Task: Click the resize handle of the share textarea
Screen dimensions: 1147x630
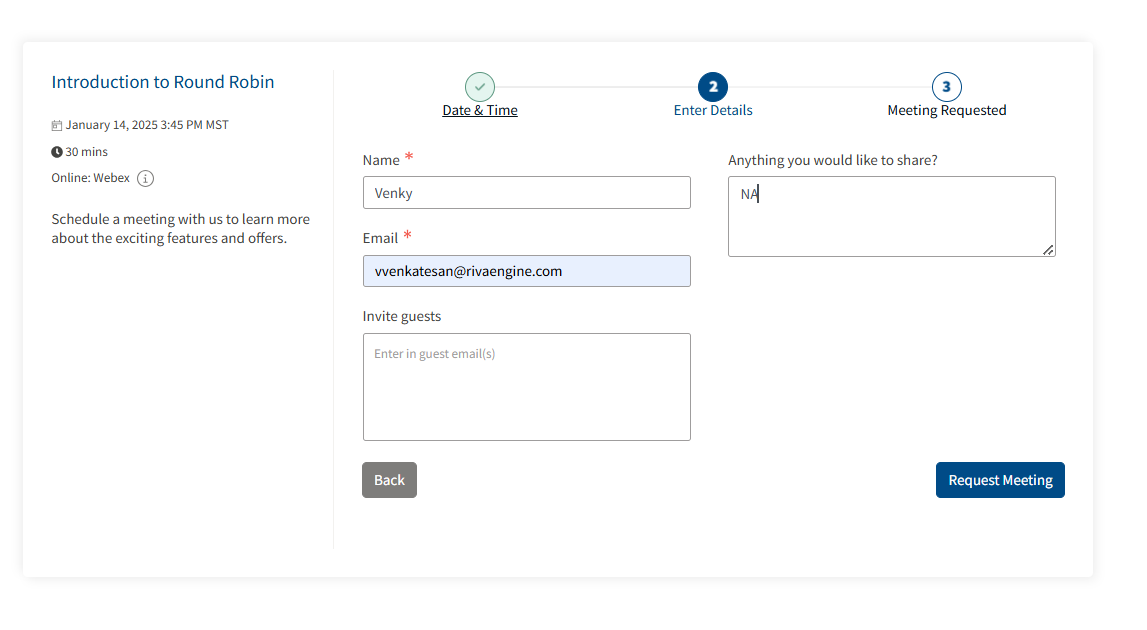Action: (x=1048, y=250)
